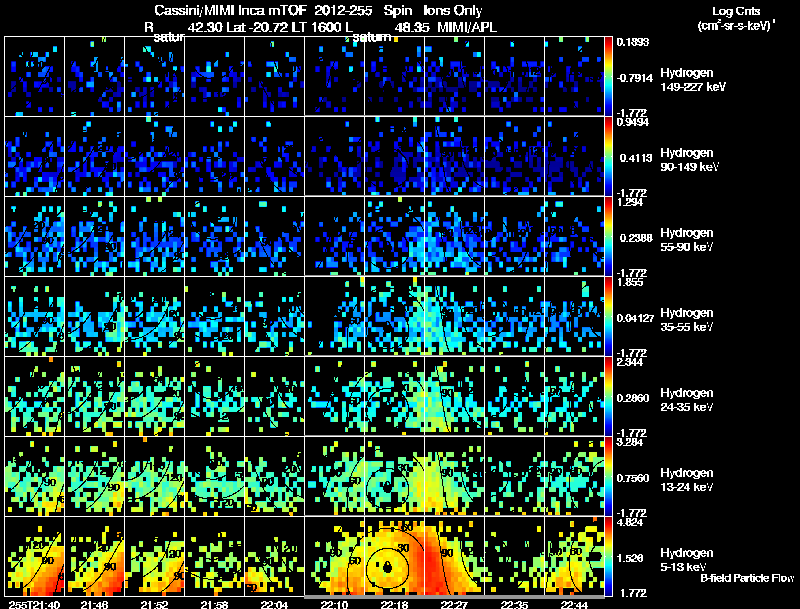Click the colorbar max value '4.824'
This screenshot has height=609, width=800.
pos(631,522)
